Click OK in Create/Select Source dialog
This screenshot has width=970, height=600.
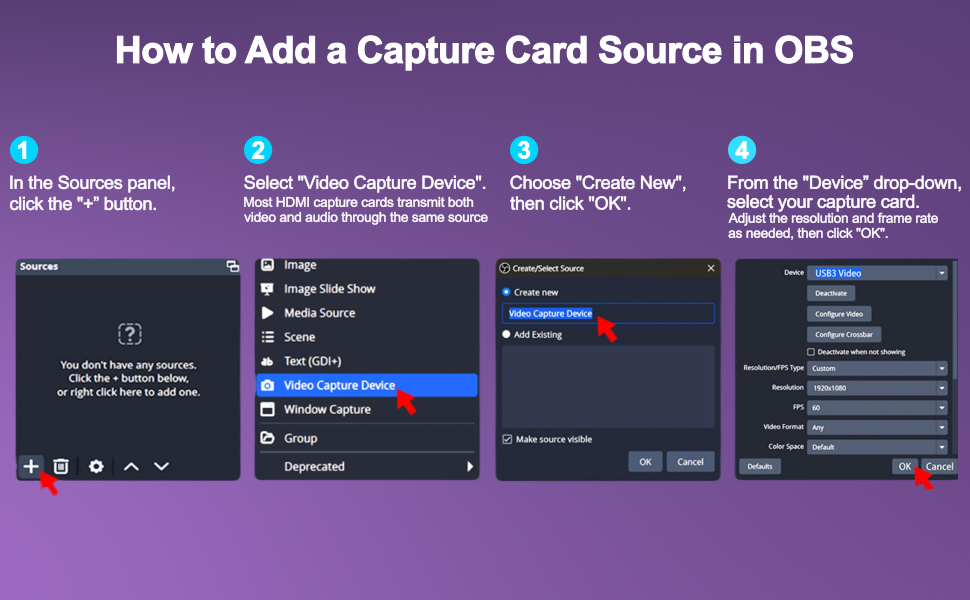645,462
